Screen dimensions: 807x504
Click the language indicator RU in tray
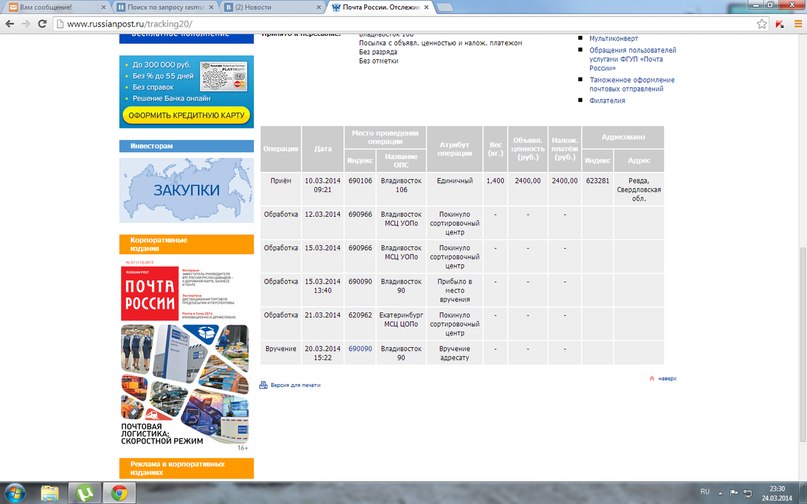705,492
